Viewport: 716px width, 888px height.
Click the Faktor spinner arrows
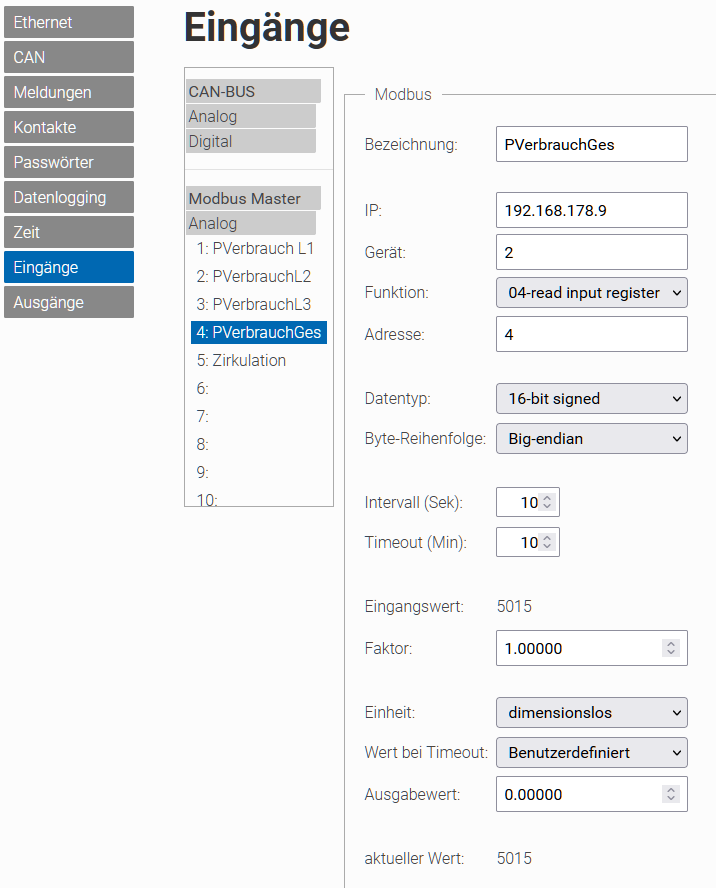click(x=671, y=648)
